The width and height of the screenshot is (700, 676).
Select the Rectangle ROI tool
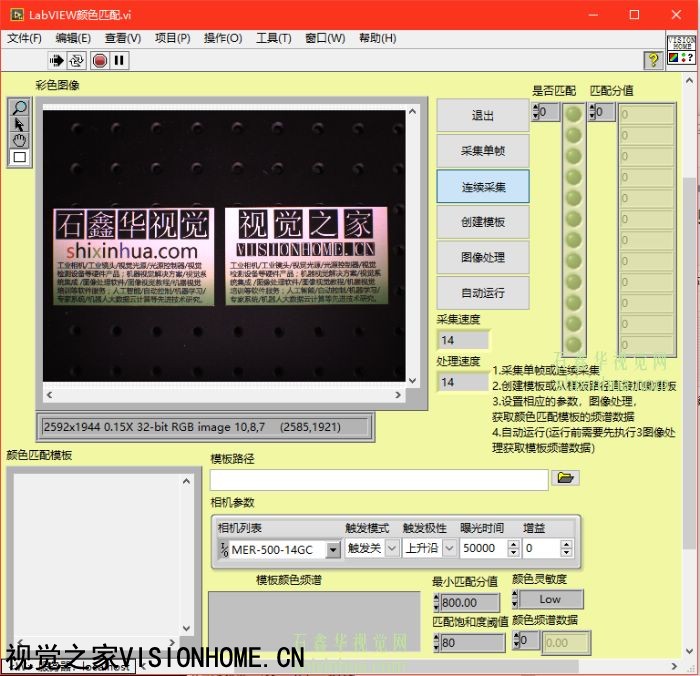click(x=19, y=157)
